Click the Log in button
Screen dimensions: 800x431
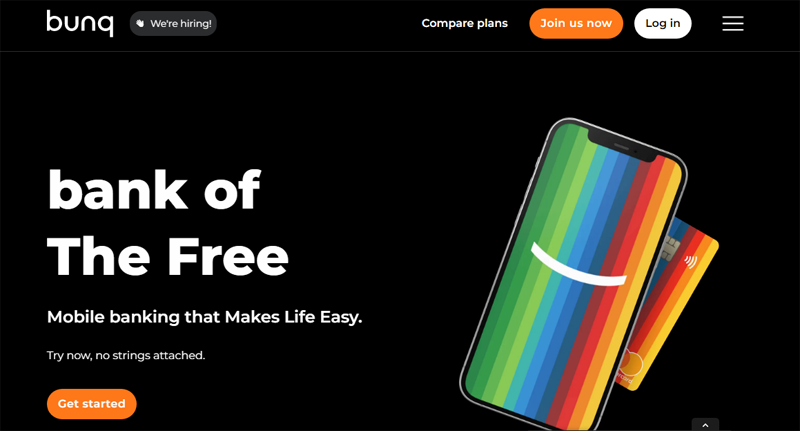663,23
